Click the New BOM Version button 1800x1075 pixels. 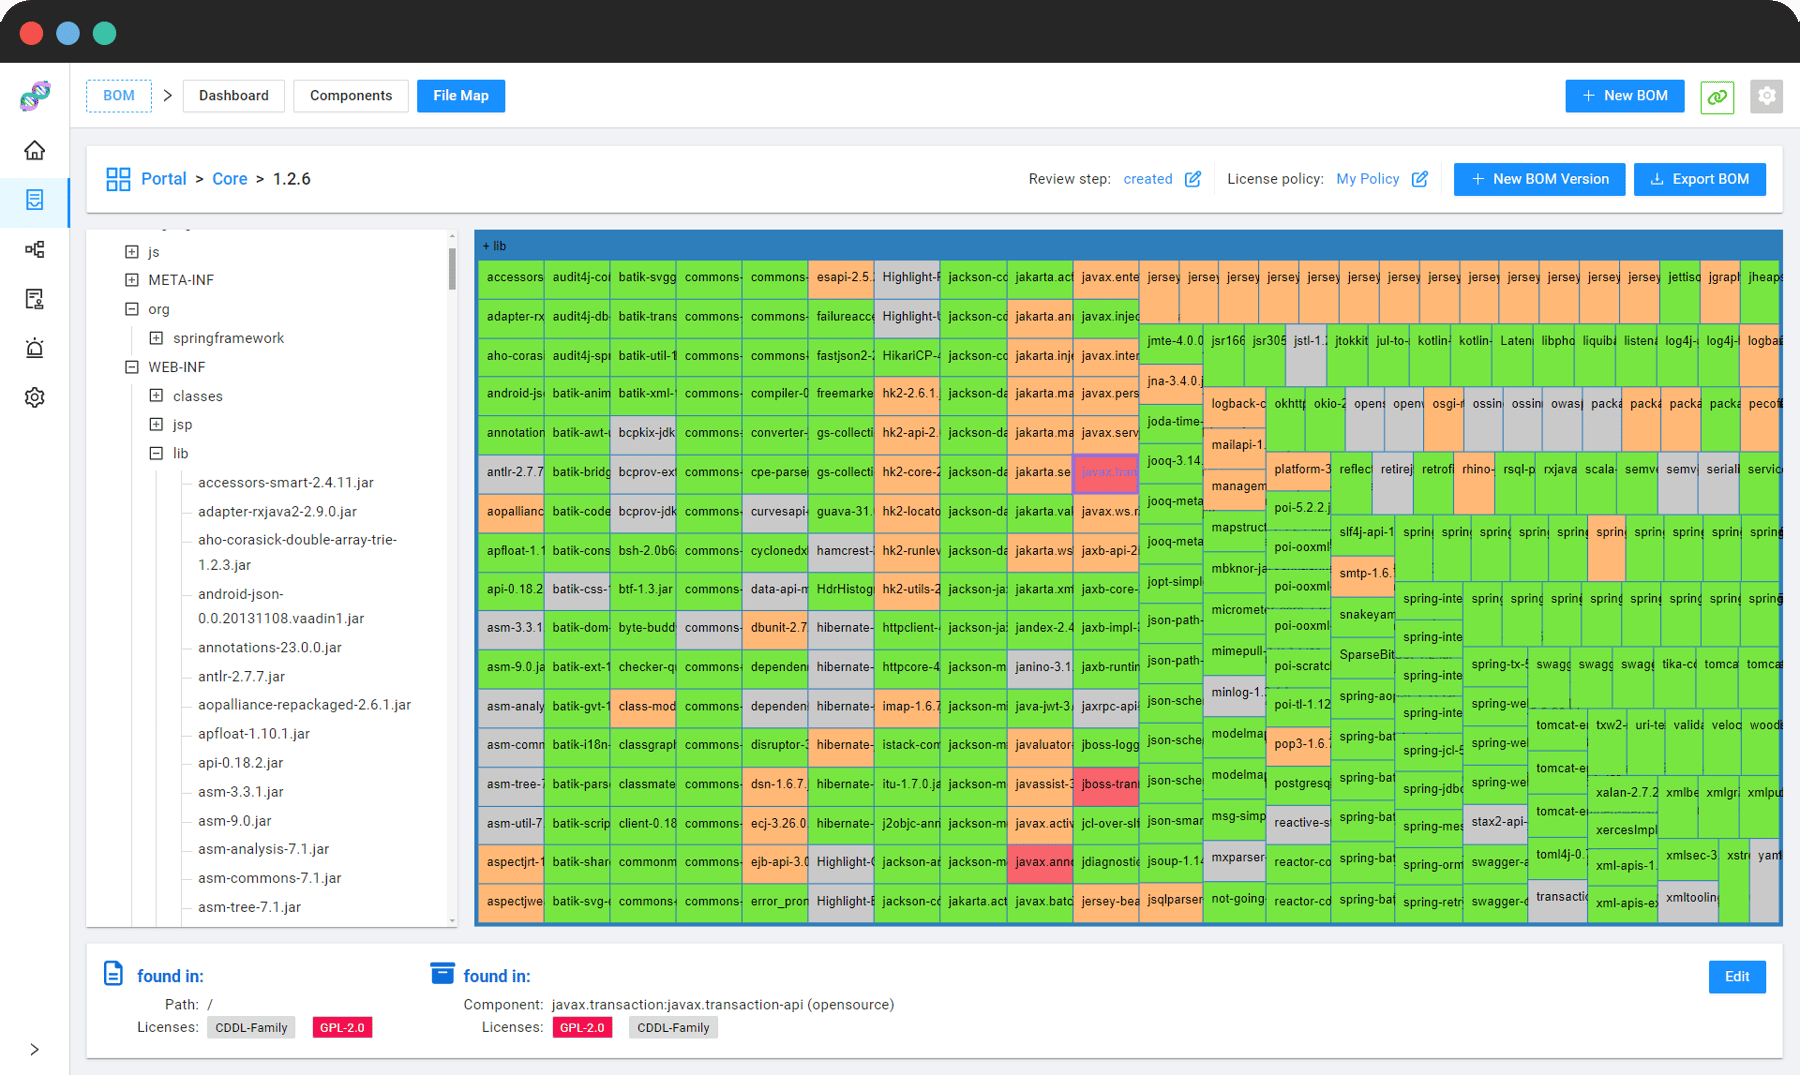(x=1538, y=179)
